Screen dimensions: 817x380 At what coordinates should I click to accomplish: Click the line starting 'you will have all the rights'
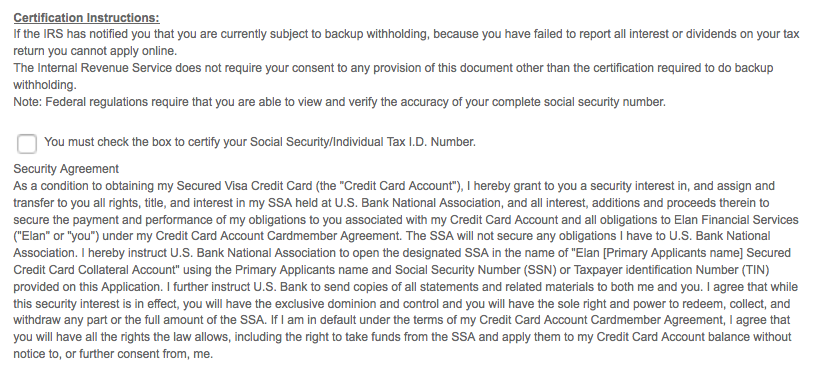click(x=403, y=337)
